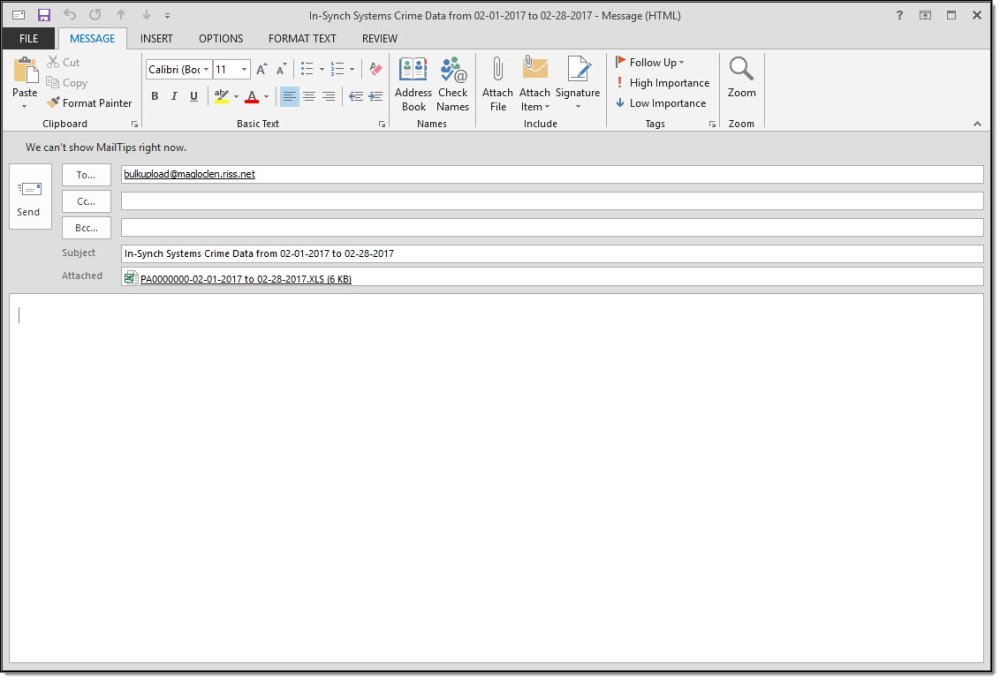Image resolution: width=1000 pixels, height=680 pixels.
Task: Open the Zoom magnifier tool
Action: coord(741,78)
